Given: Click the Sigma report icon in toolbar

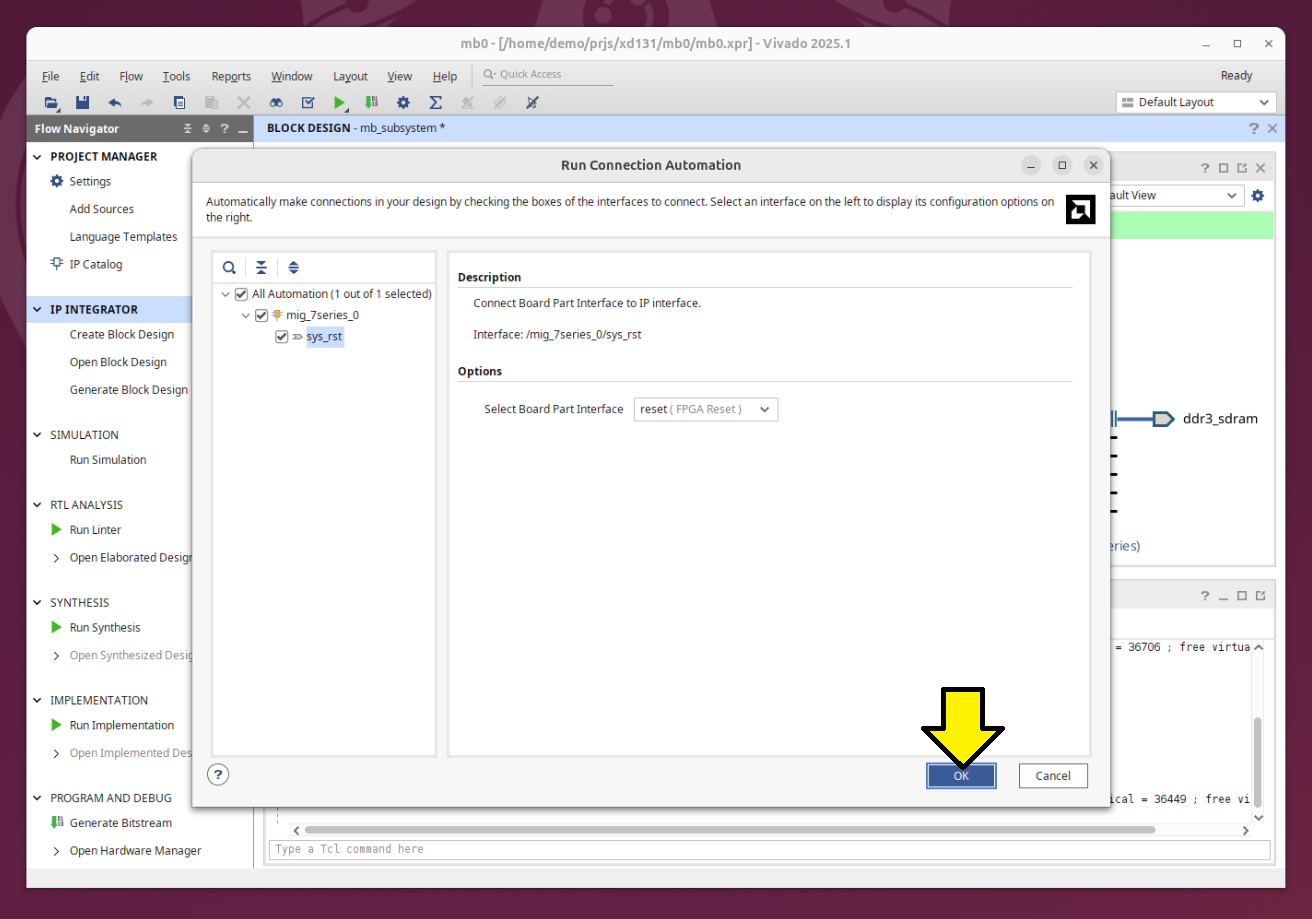Looking at the screenshot, I should pos(435,102).
